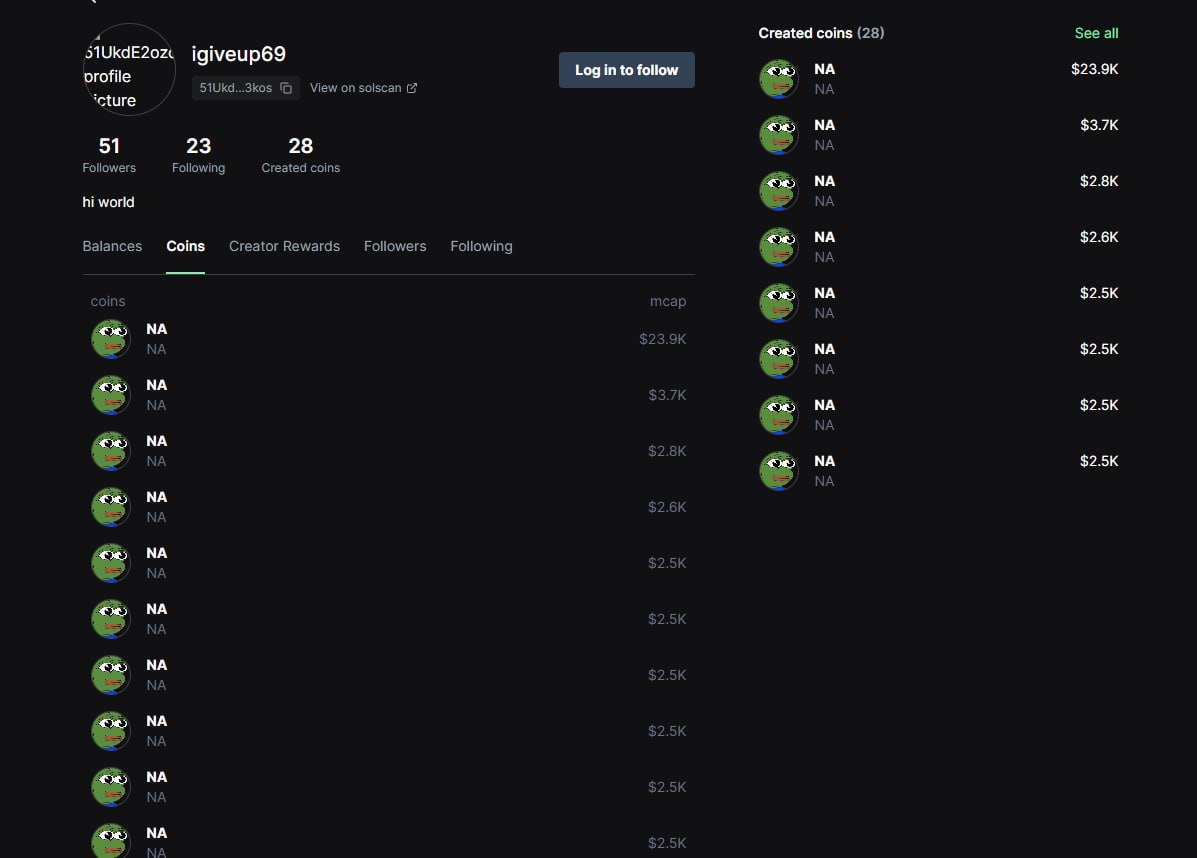Click the igiveup69 username
1197x858 pixels.
[238, 54]
